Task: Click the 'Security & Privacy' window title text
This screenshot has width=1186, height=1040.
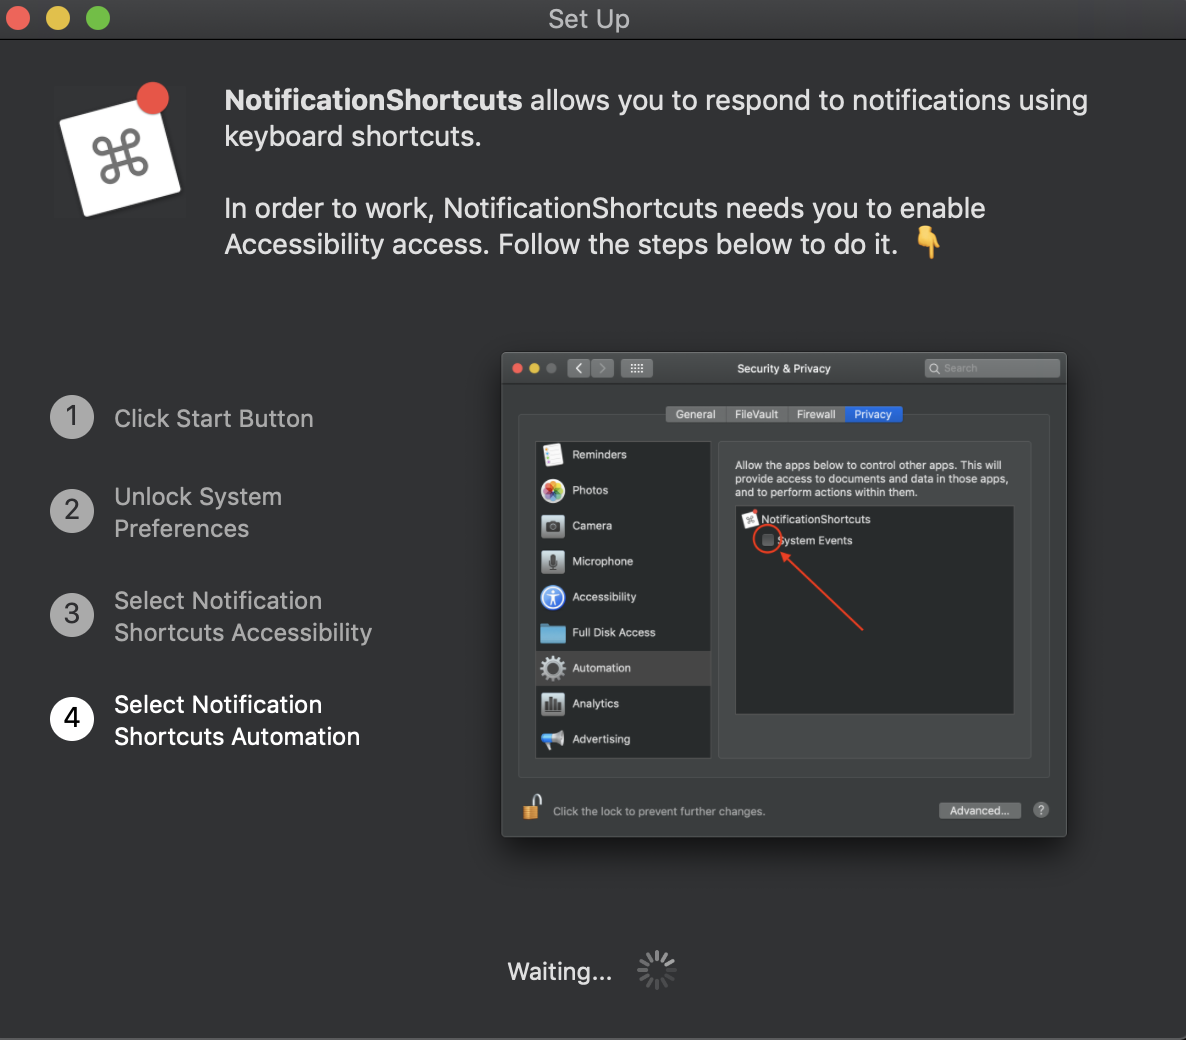Action: click(x=784, y=368)
